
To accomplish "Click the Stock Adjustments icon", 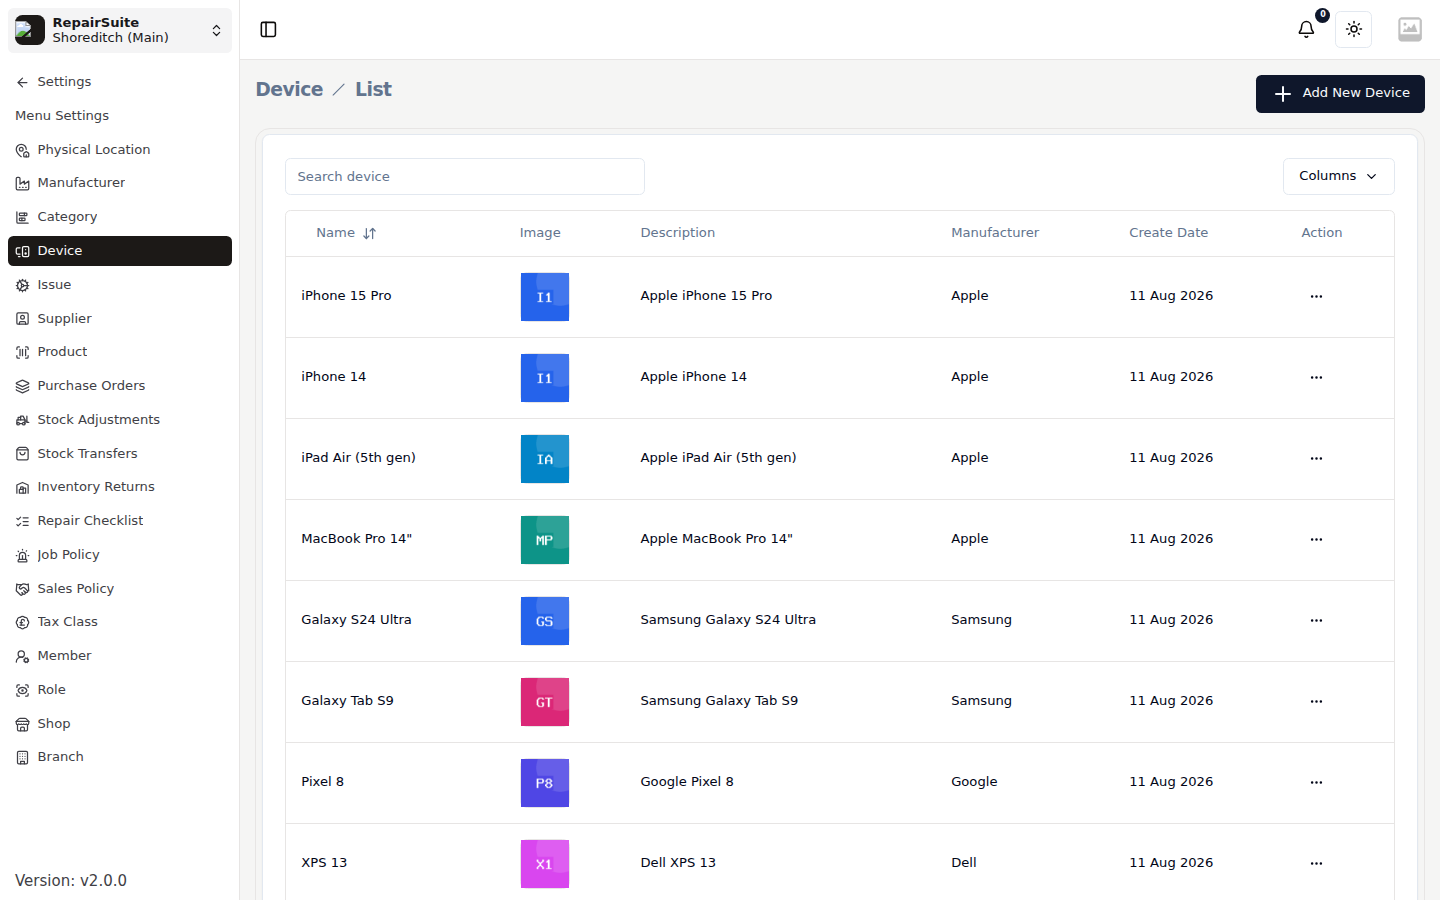I will (x=22, y=420).
